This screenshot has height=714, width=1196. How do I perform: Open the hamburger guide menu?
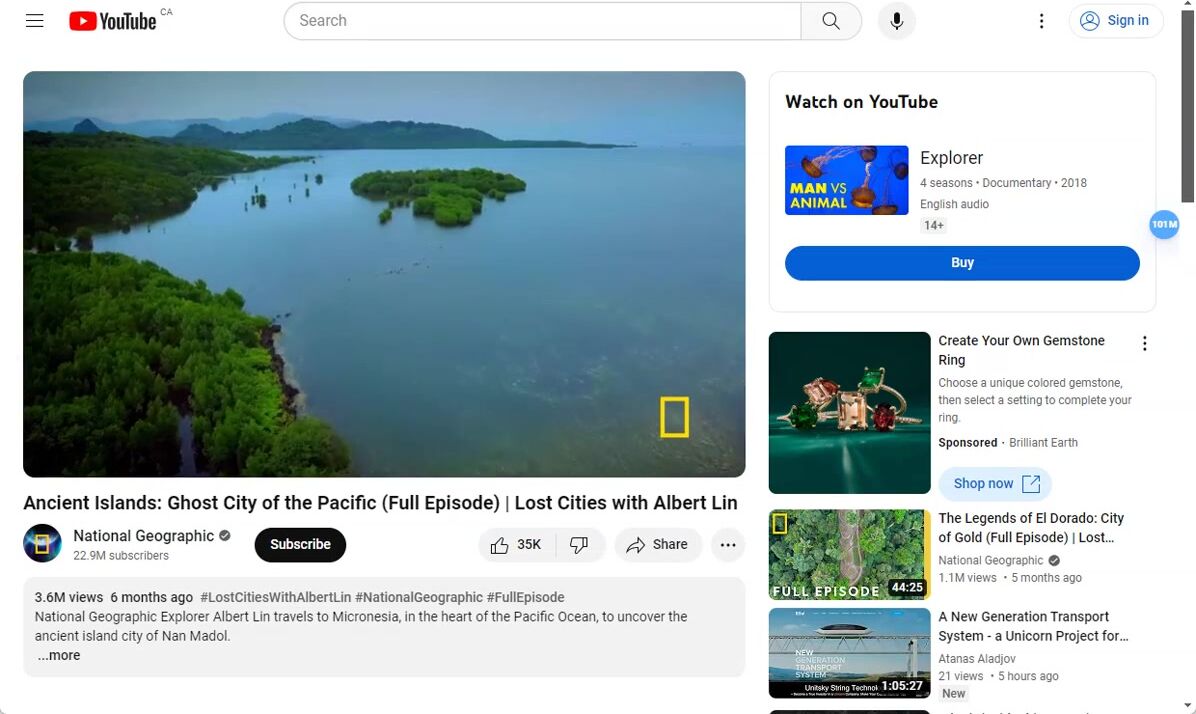[x=34, y=21]
